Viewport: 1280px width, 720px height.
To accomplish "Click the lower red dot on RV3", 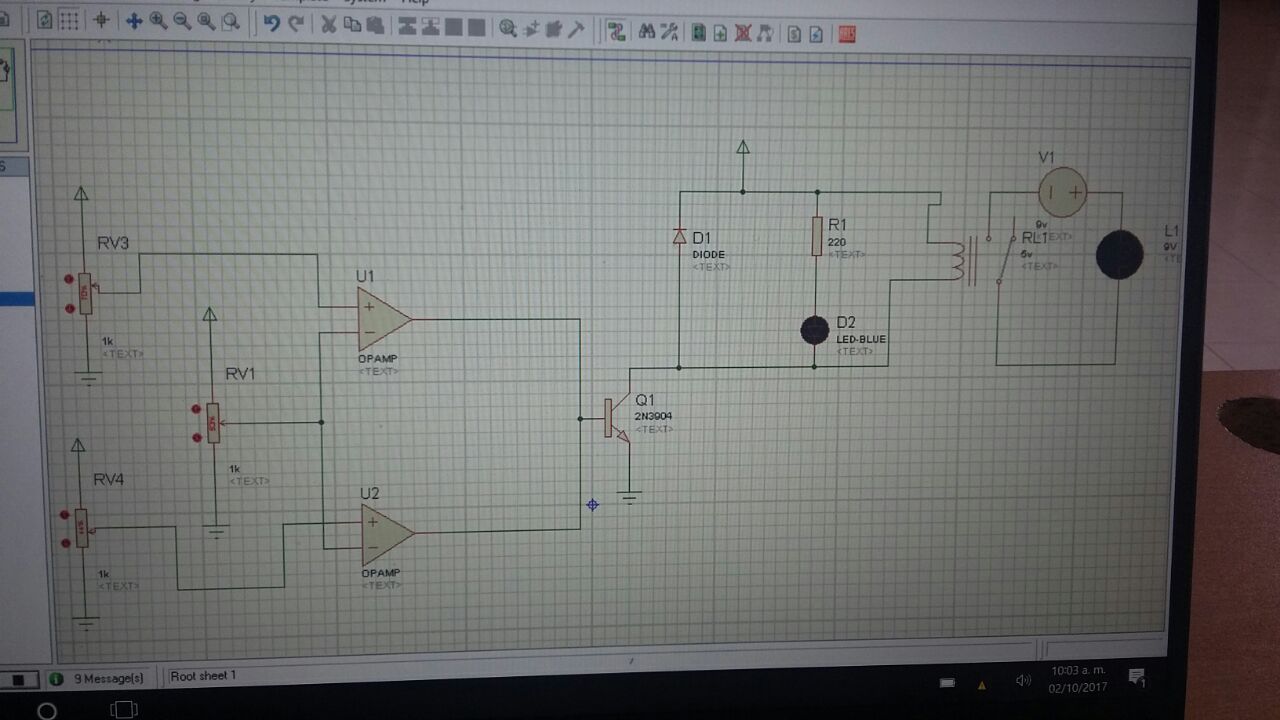I will (70, 308).
